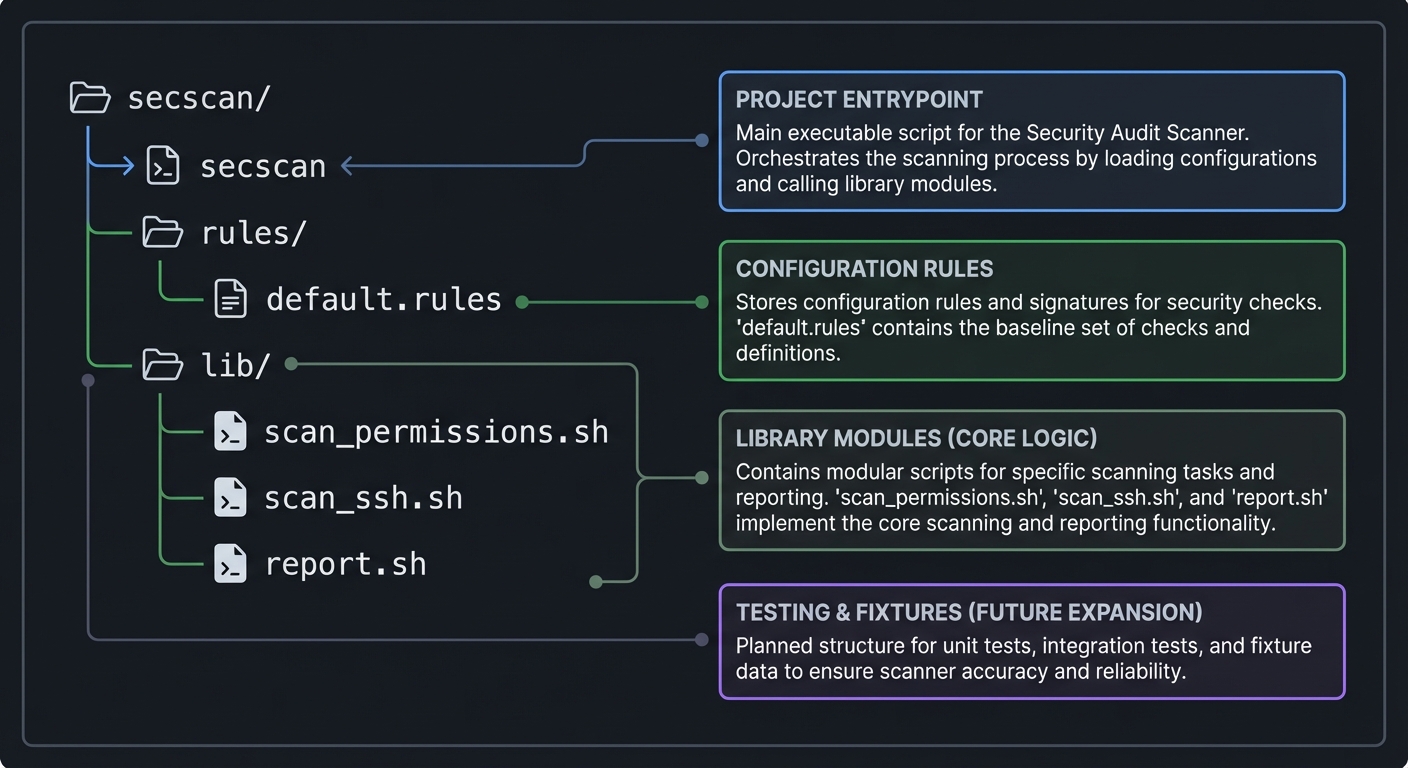The height and width of the screenshot is (768, 1408).
Task: Click the secscan/ root folder icon
Action: 90,97
